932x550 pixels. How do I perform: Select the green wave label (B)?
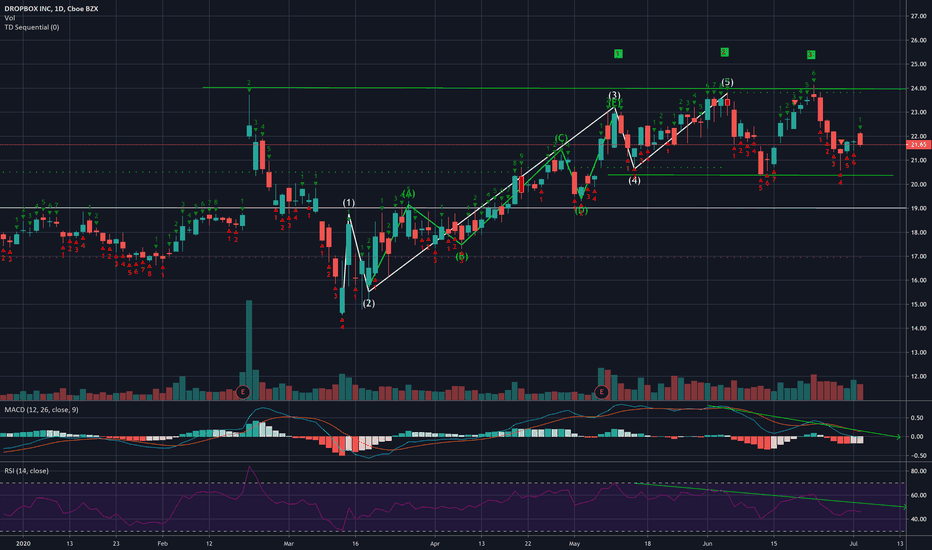(x=462, y=256)
